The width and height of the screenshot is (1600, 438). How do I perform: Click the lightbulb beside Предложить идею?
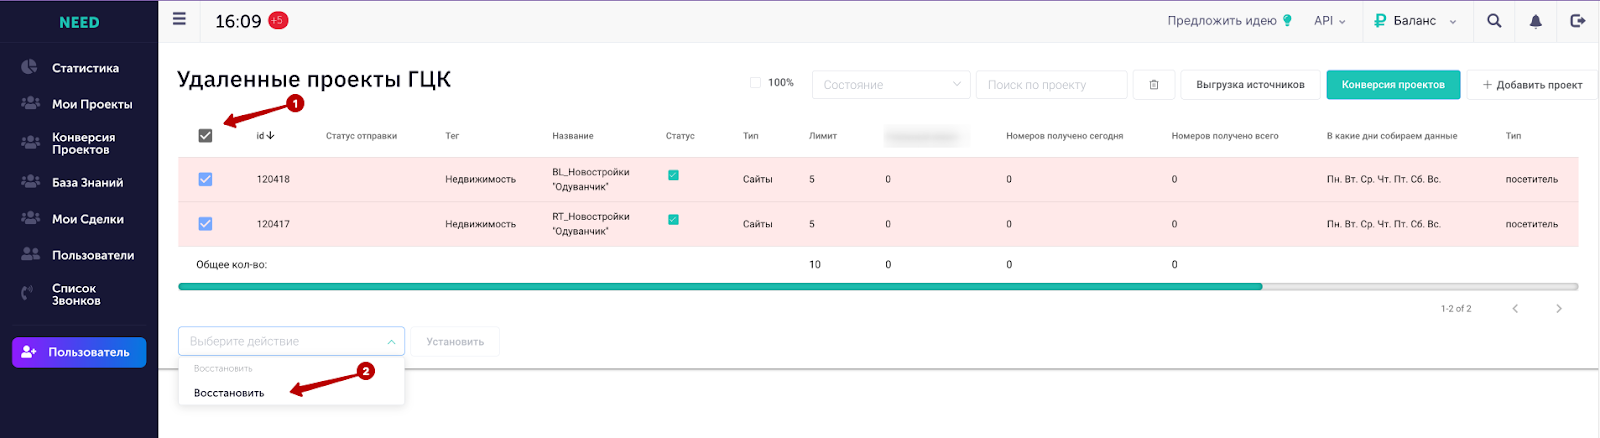click(x=1287, y=20)
